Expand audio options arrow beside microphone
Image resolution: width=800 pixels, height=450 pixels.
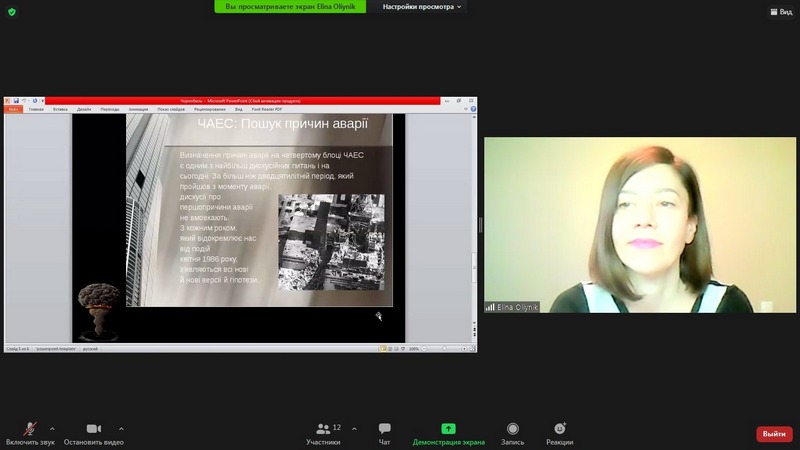[52, 429]
